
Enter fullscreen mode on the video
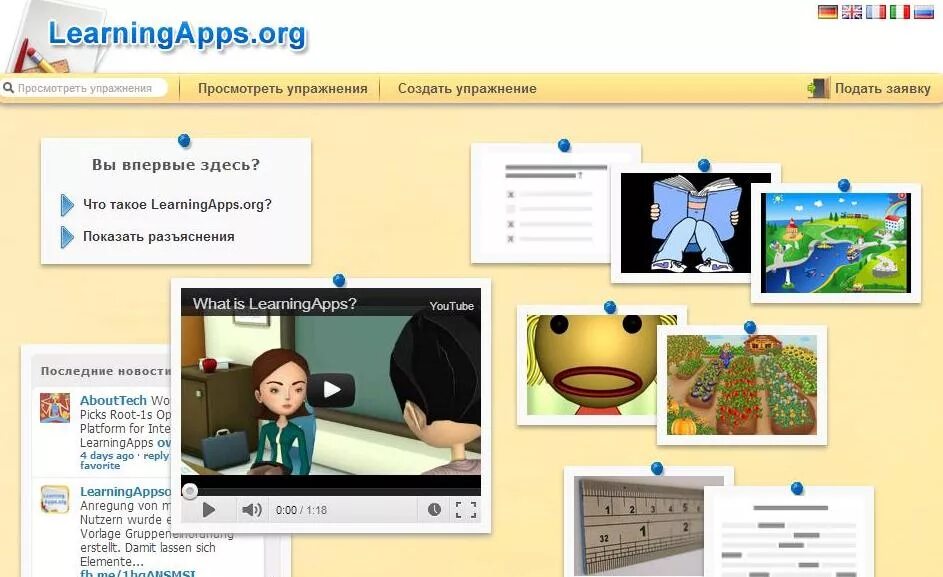[465, 510]
